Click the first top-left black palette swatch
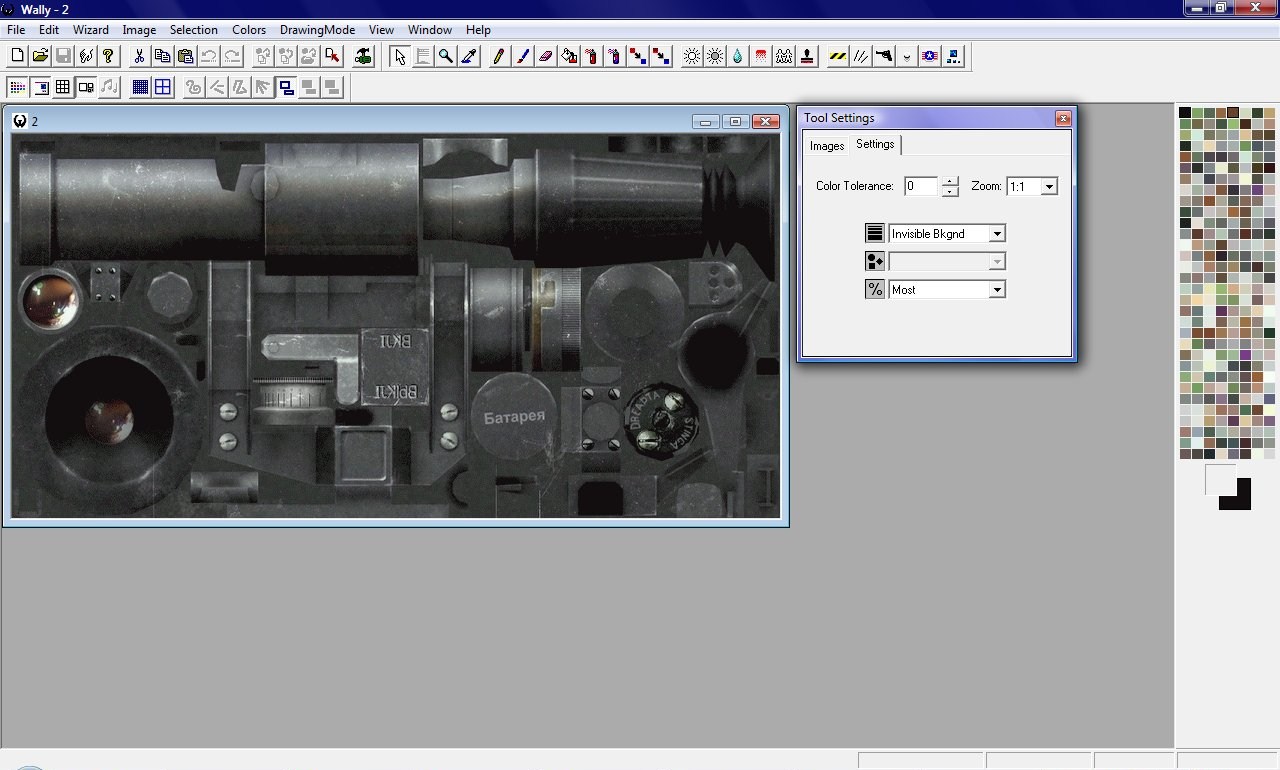The height and width of the screenshot is (770, 1280). pyautogui.click(x=1185, y=113)
